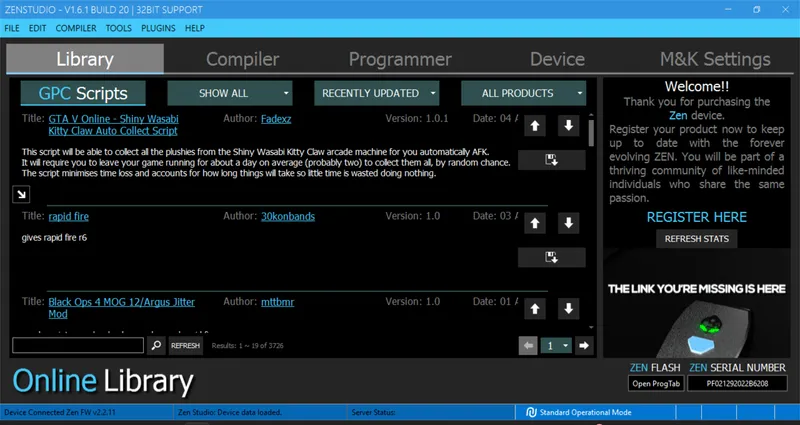Click the save-to-disk icon for rapid fire script
The image size is (800, 425).
[551, 257]
